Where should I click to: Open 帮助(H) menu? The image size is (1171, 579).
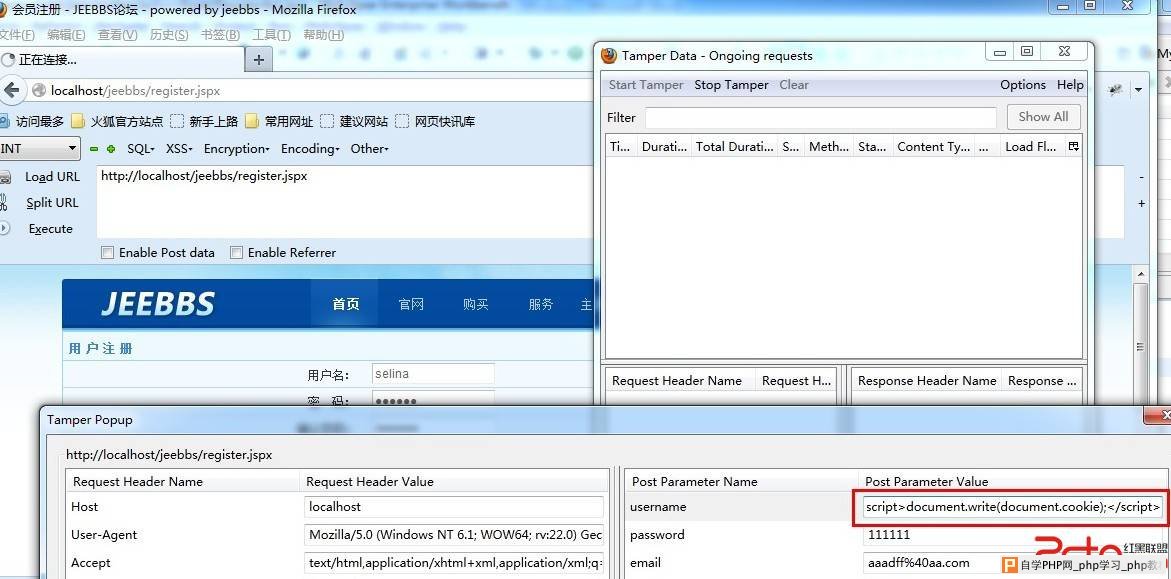[323, 35]
